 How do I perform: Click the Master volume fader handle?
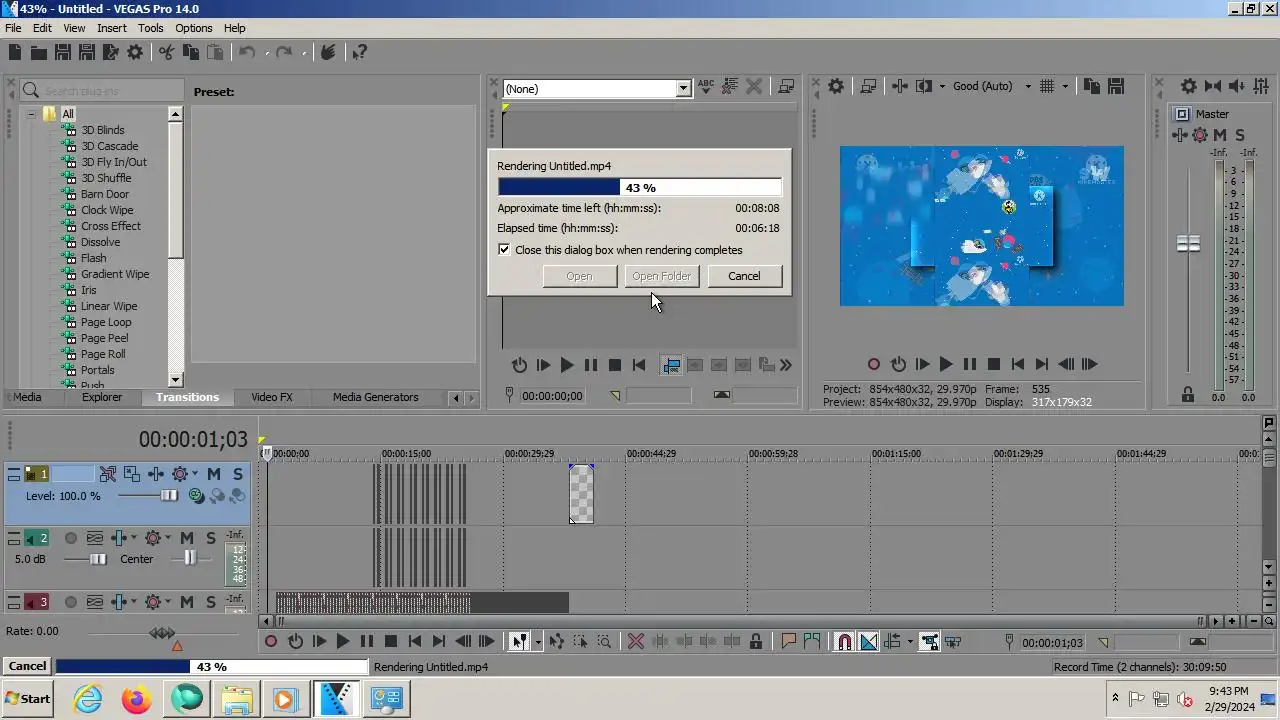1188,244
